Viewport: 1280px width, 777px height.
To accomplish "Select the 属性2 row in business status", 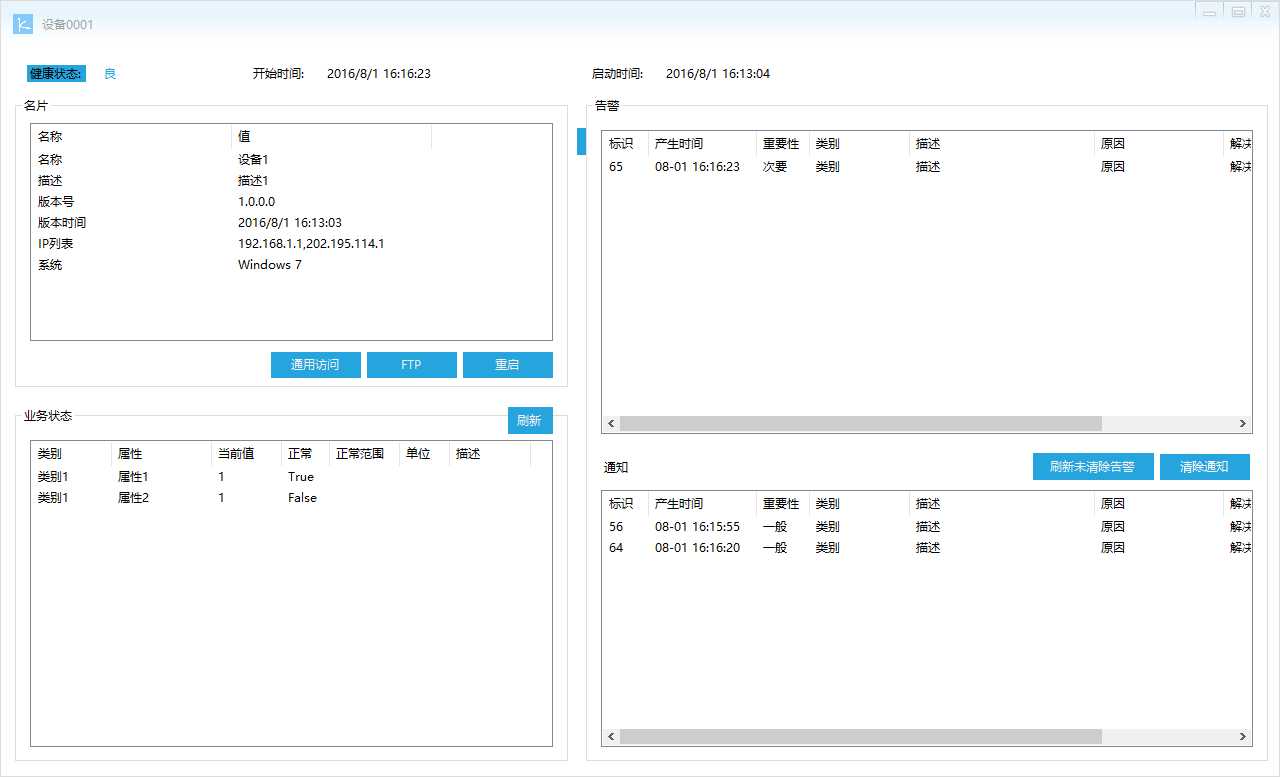I will click(x=291, y=498).
